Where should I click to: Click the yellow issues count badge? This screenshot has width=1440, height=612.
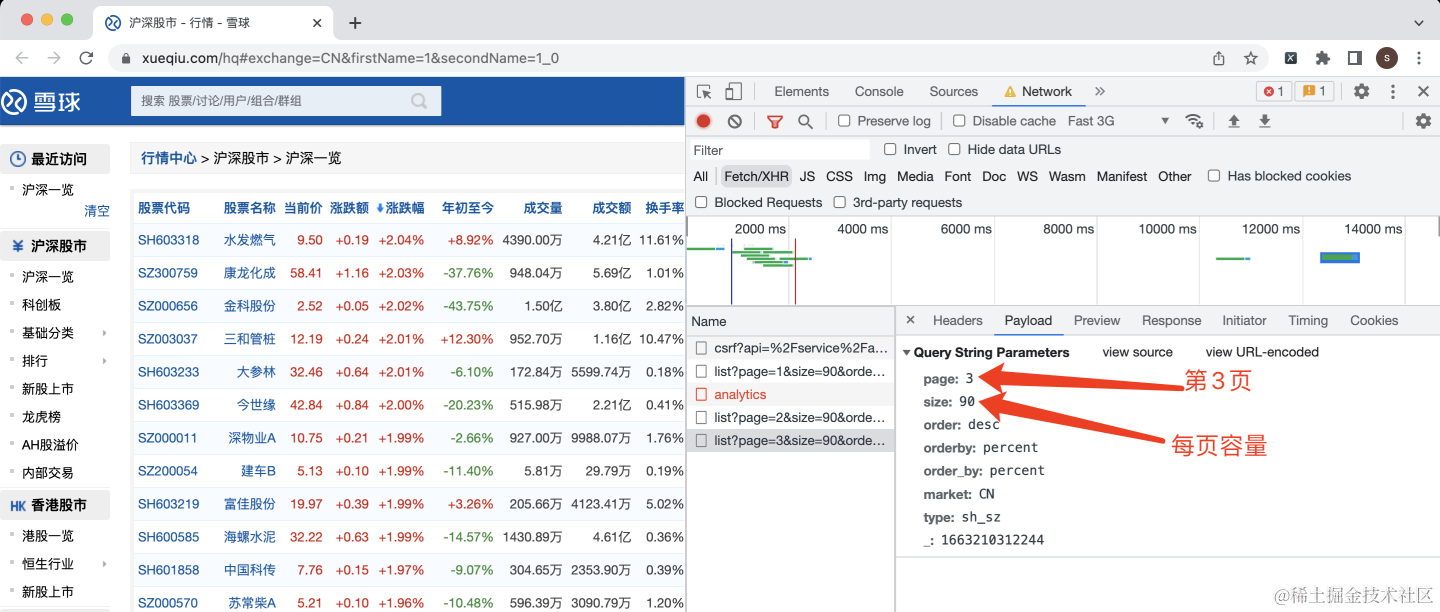1314,91
